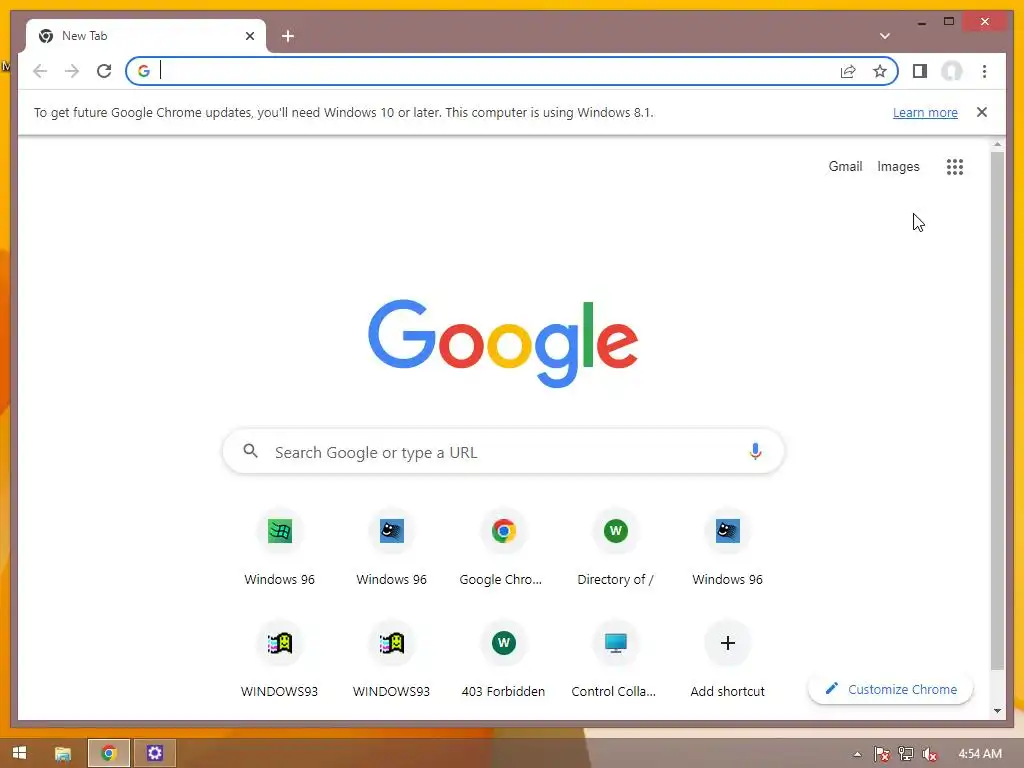Show hidden system tray icons
This screenshot has height=768, width=1024.
[x=857, y=754]
